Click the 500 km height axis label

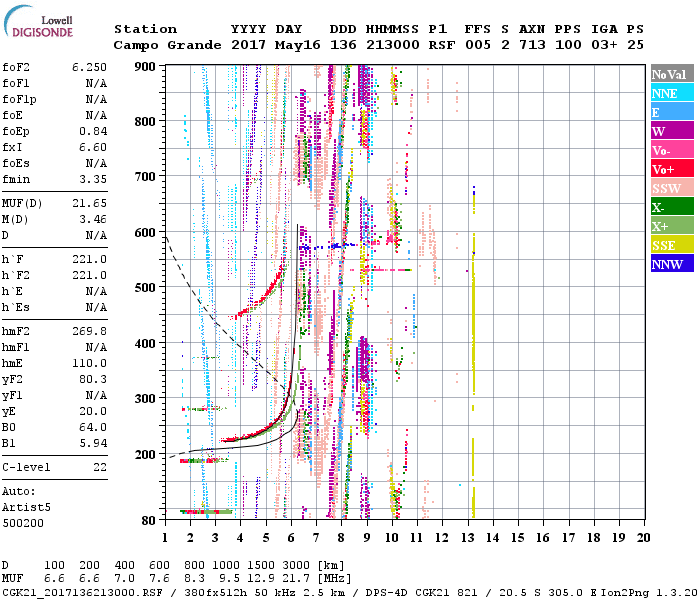pos(145,288)
